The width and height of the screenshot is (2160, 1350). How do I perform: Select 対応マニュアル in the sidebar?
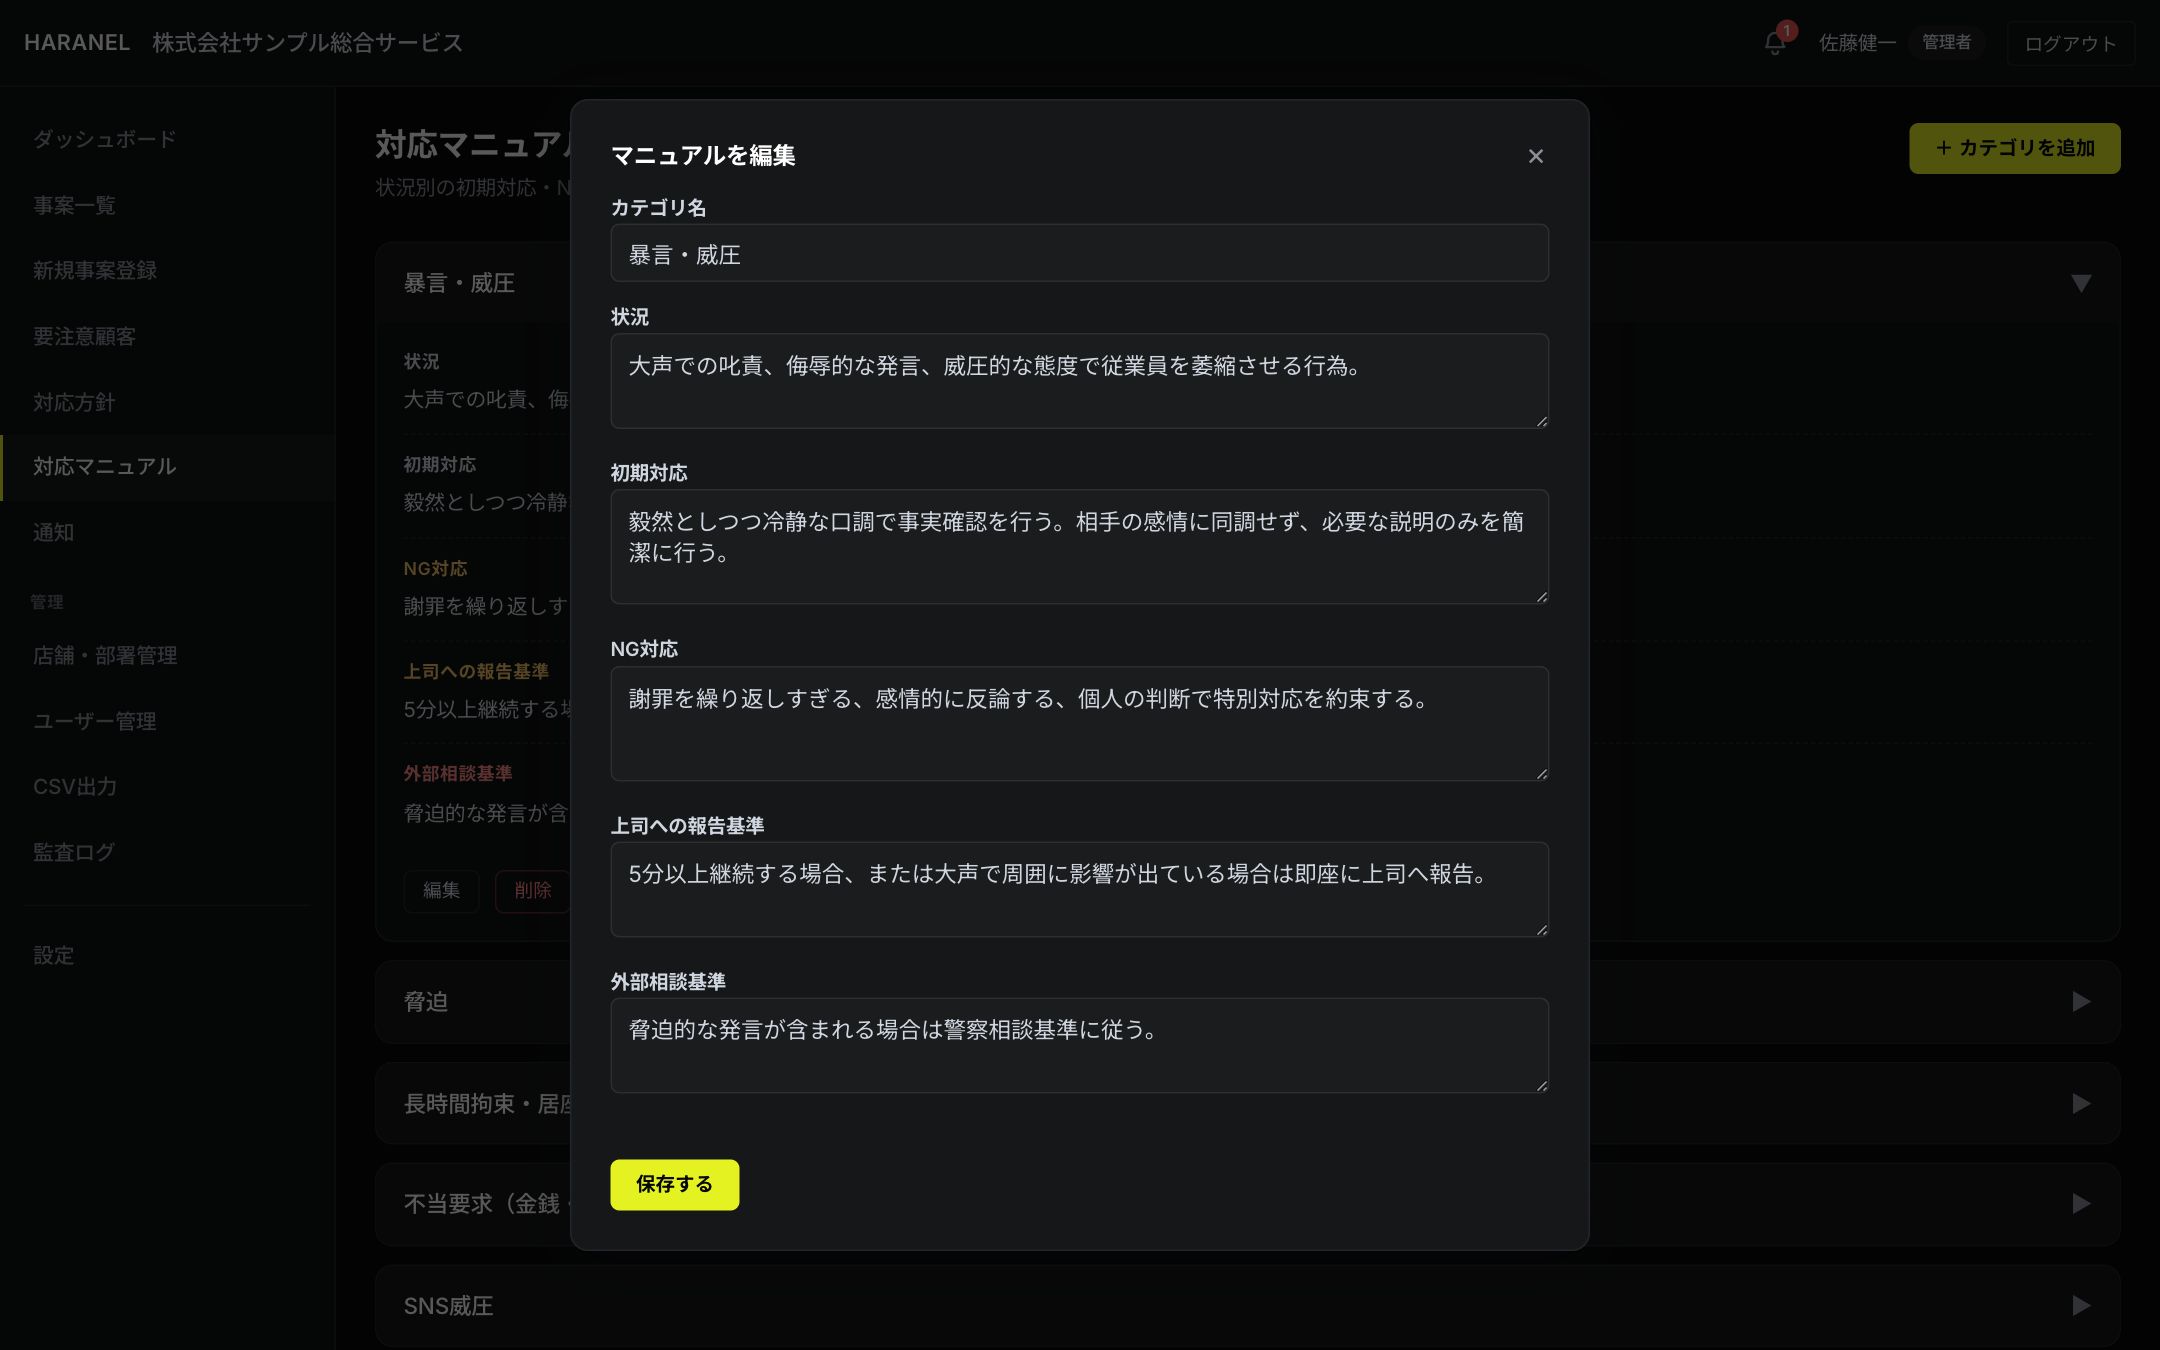click(167, 467)
